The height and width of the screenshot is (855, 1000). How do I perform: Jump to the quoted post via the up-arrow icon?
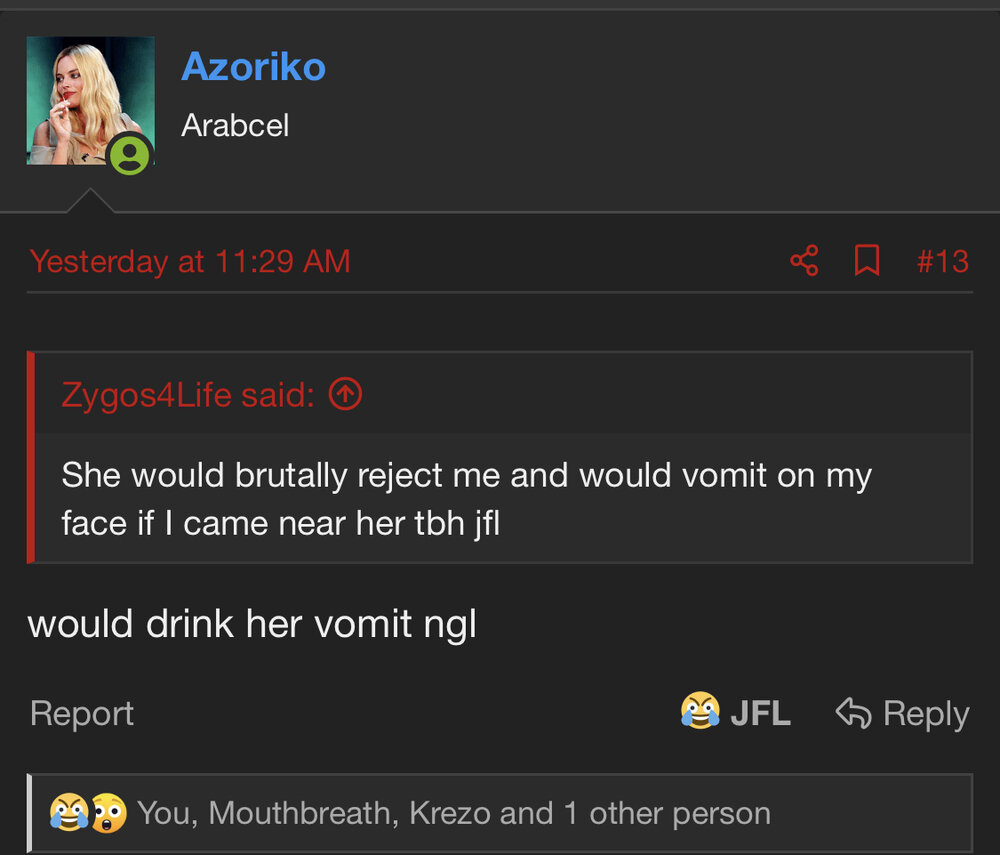[x=345, y=394]
